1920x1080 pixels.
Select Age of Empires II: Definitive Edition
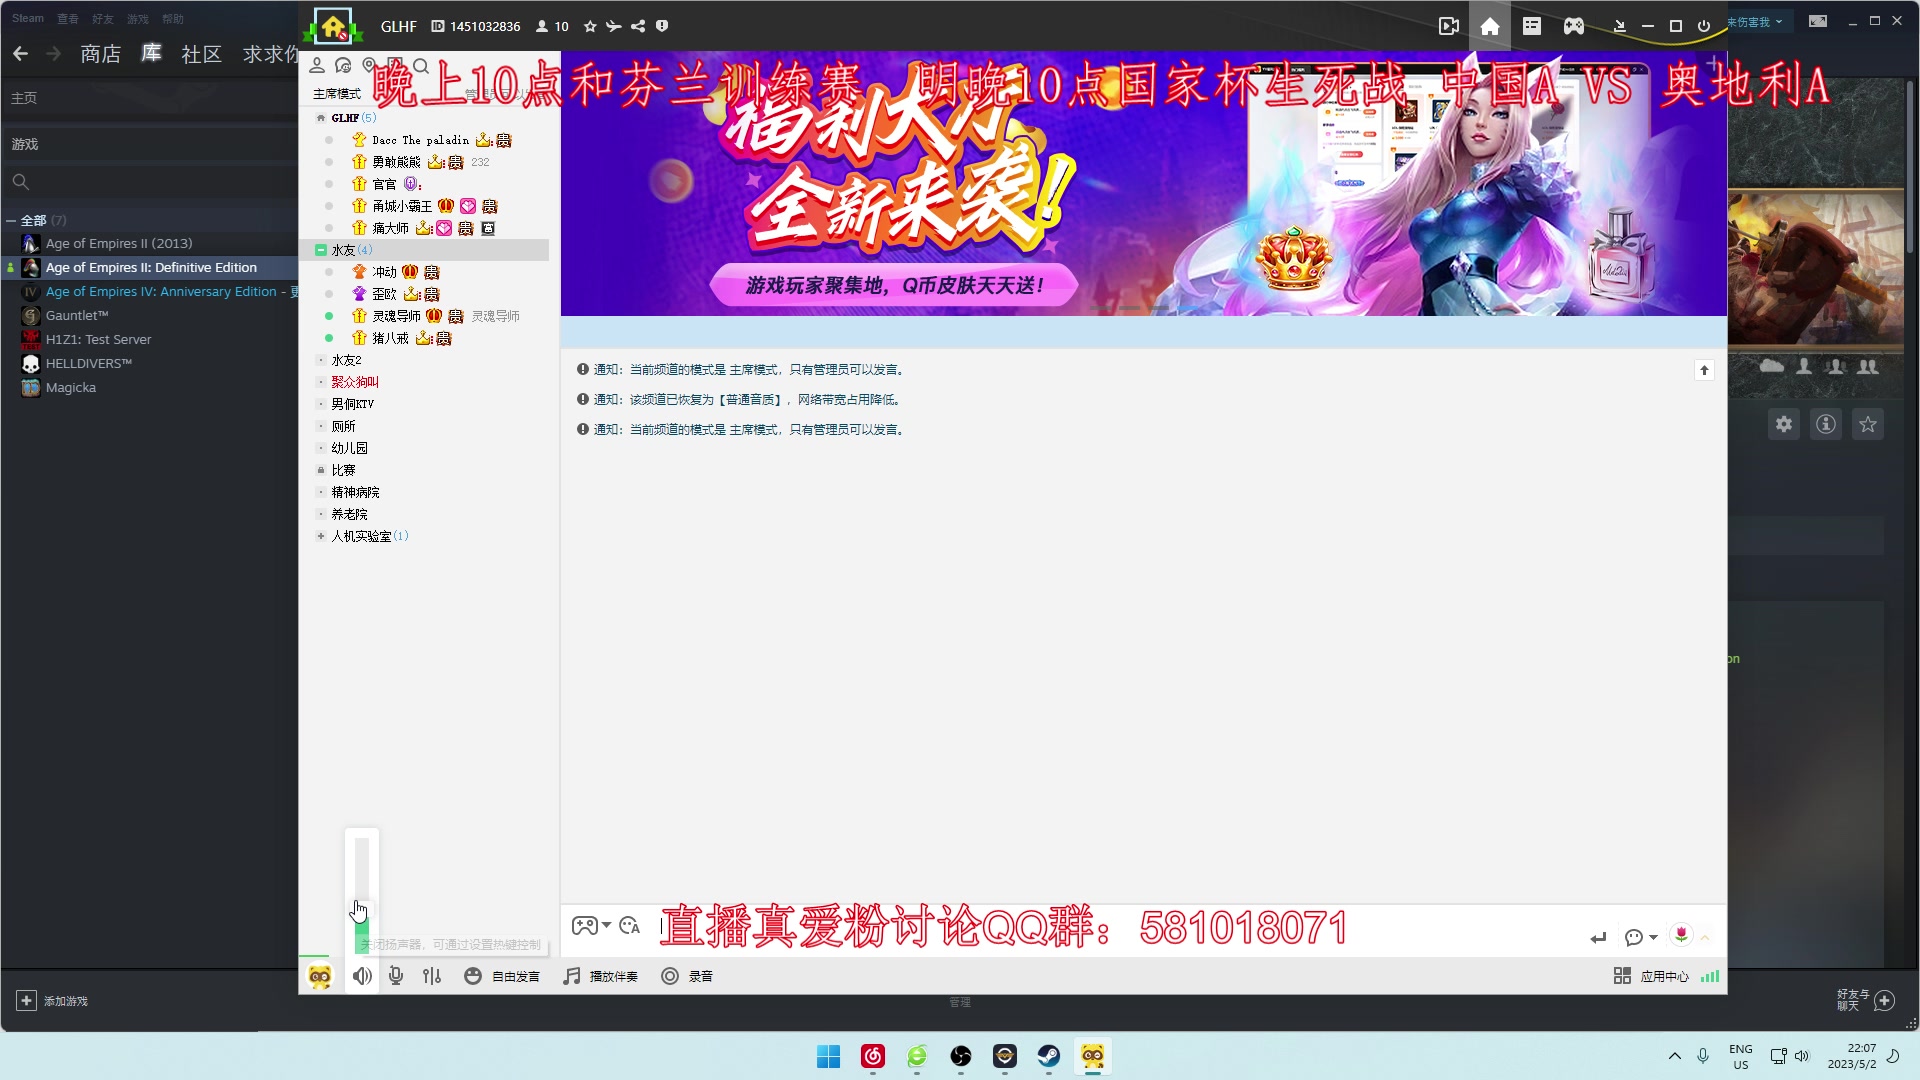pyautogui.click(x=151, y=268)
